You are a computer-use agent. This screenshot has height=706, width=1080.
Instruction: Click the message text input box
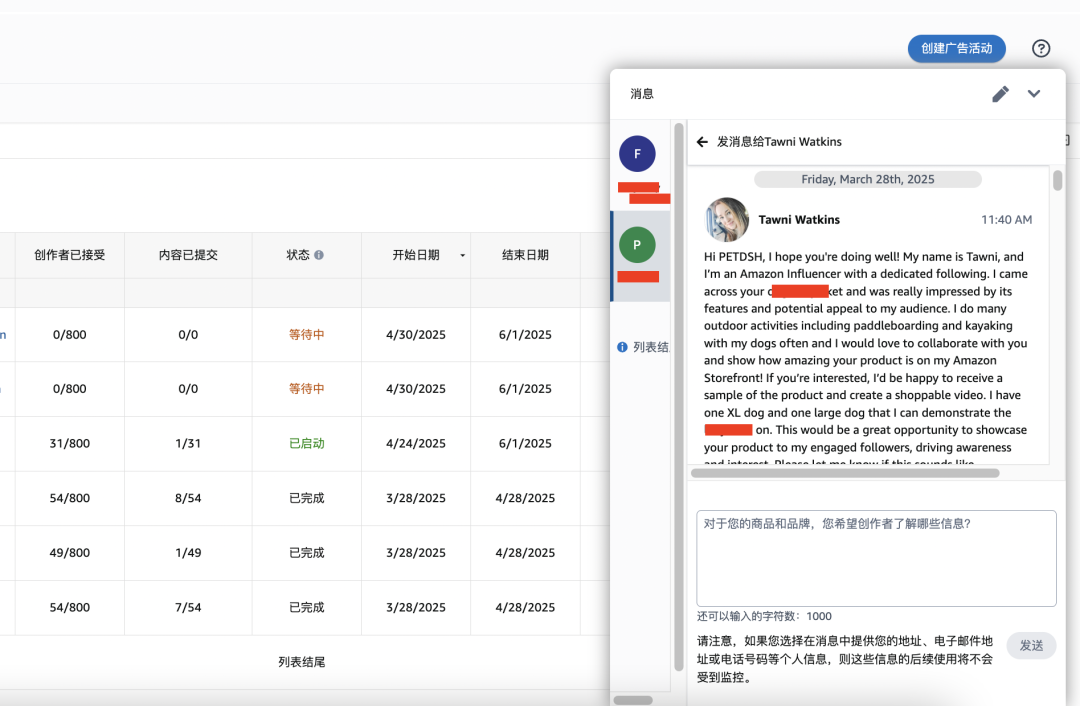click(876, 558)
